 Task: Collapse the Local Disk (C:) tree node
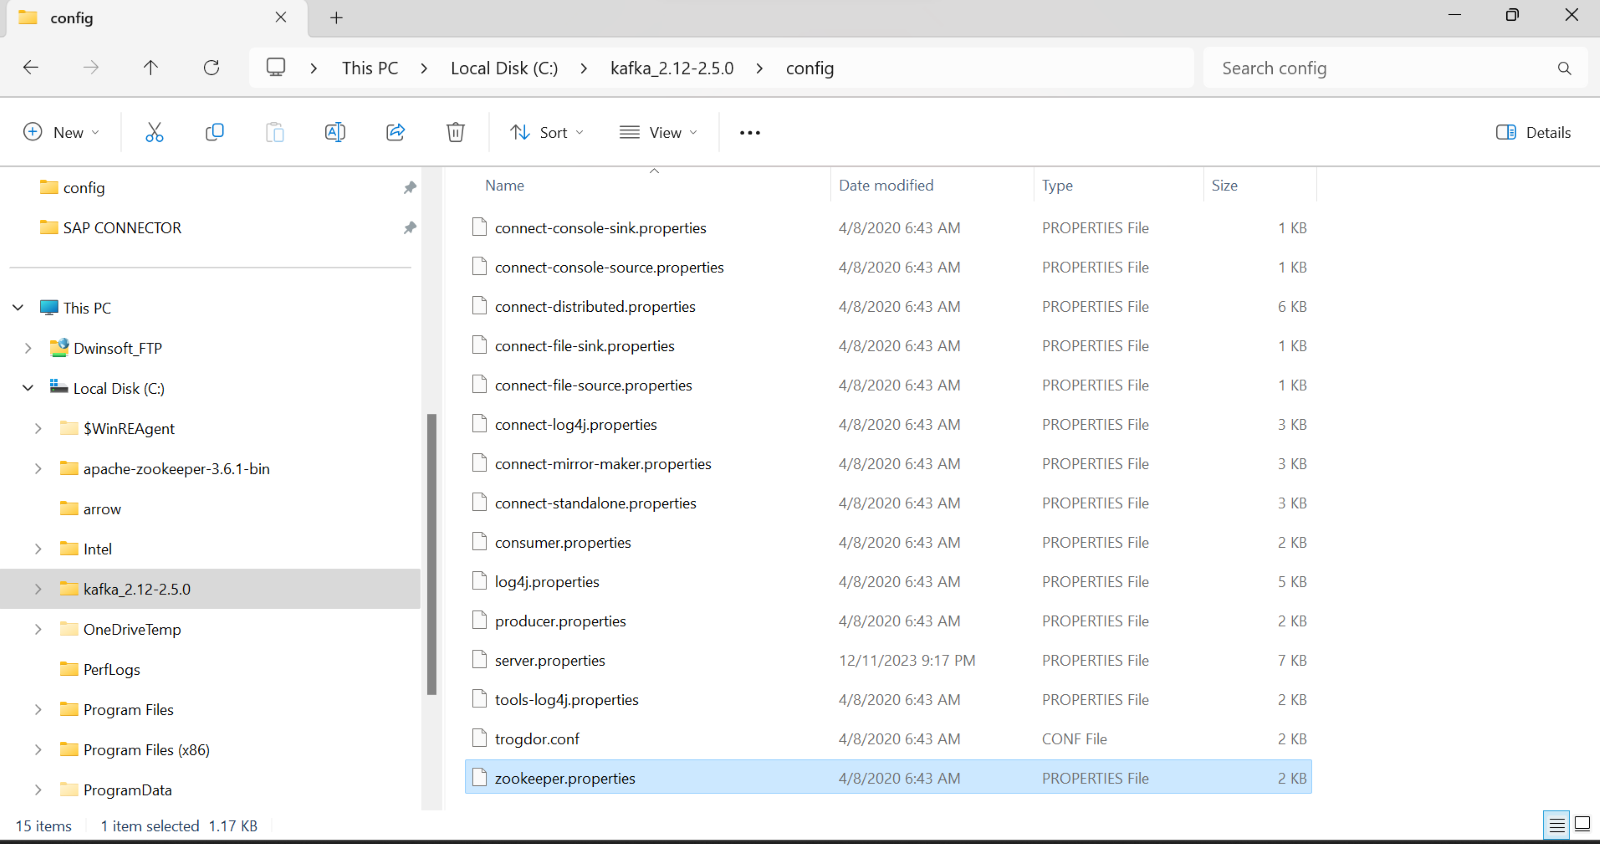click(x=28, y=388)
